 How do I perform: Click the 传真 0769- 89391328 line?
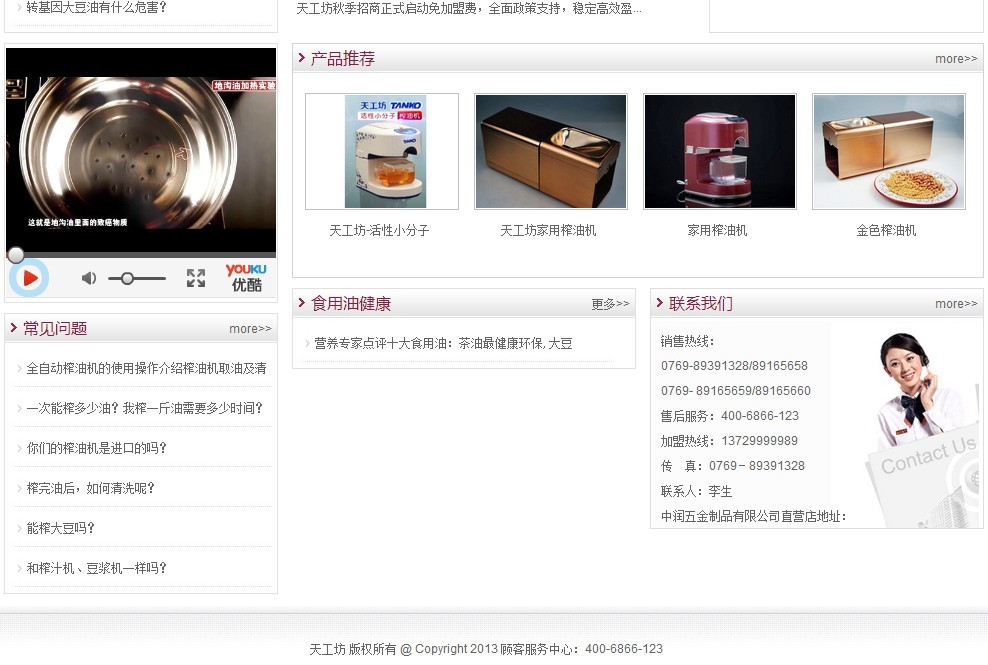click(733, 466)
